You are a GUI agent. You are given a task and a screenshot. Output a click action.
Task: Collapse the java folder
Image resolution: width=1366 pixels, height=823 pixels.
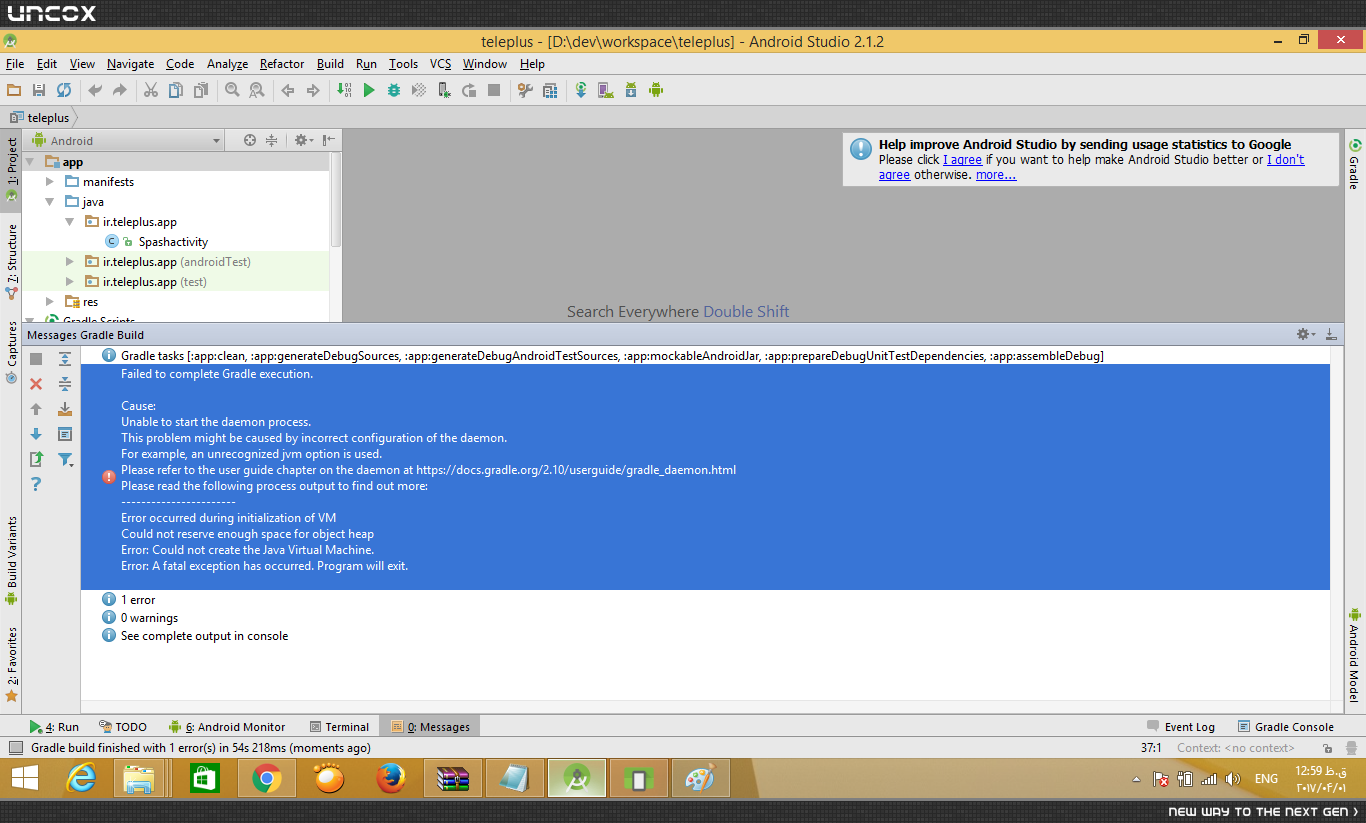pyautogui.click(x=50, y=202)
